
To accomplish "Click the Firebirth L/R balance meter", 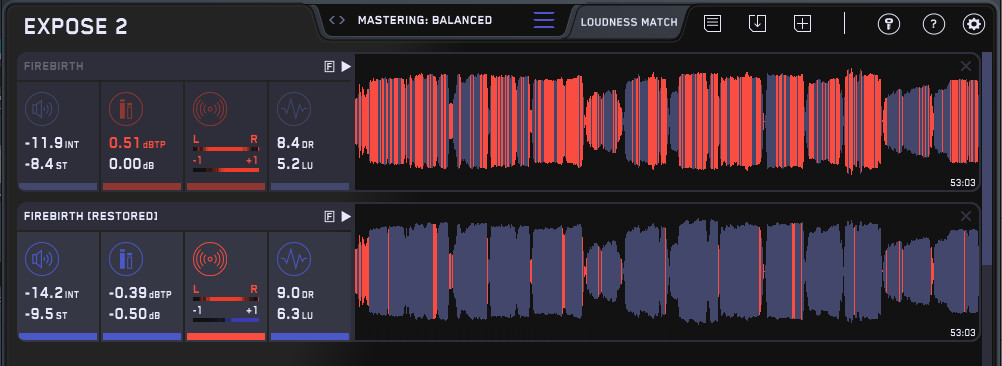I will pos(226,149).
